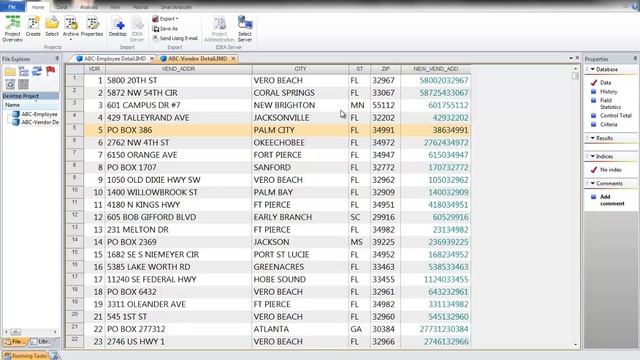Viewport: 640px width, 360px height.
Task: Click the Save As export option
Action: click(x=165, y=29)
